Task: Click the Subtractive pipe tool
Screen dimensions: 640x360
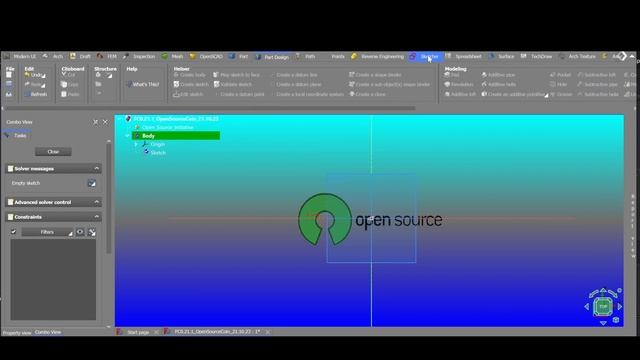Action: pos(597,84)
